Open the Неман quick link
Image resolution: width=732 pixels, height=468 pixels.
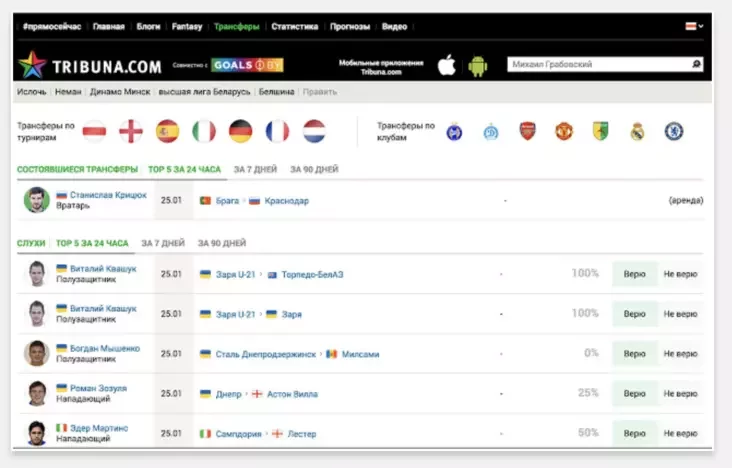click(x=68, y=92)
